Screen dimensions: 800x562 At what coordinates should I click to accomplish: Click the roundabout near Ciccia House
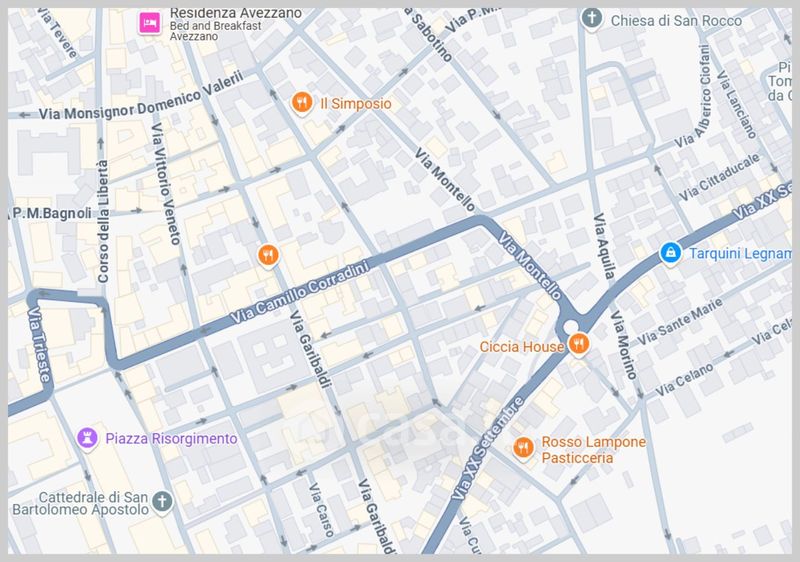click(x=571, y=326)
